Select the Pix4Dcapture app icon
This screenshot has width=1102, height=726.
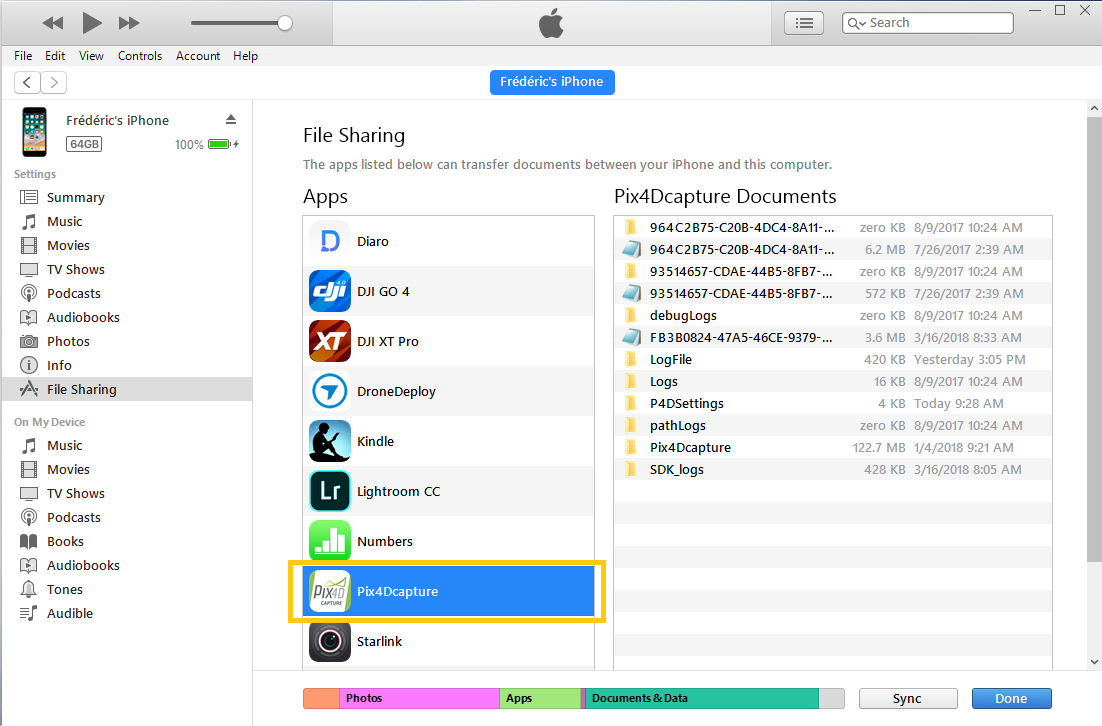click(x=330, y=591)
